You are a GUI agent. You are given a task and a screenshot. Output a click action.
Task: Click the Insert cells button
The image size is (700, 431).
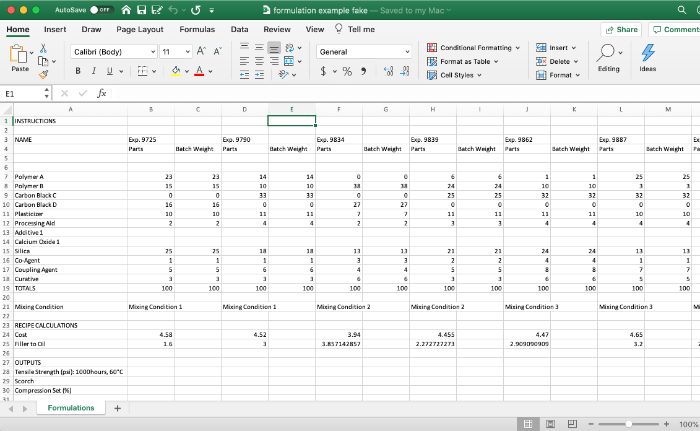tap(556, 47)
